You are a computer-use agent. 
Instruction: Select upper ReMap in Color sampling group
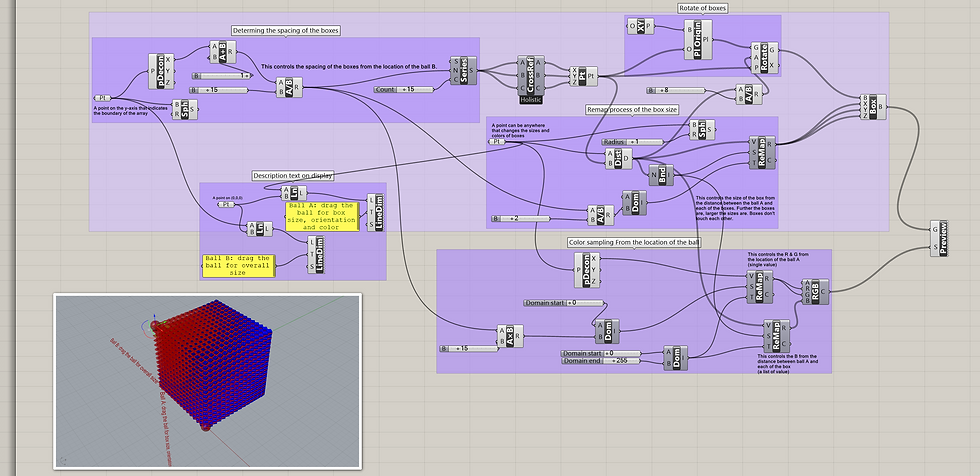click(x=760, y=287)
